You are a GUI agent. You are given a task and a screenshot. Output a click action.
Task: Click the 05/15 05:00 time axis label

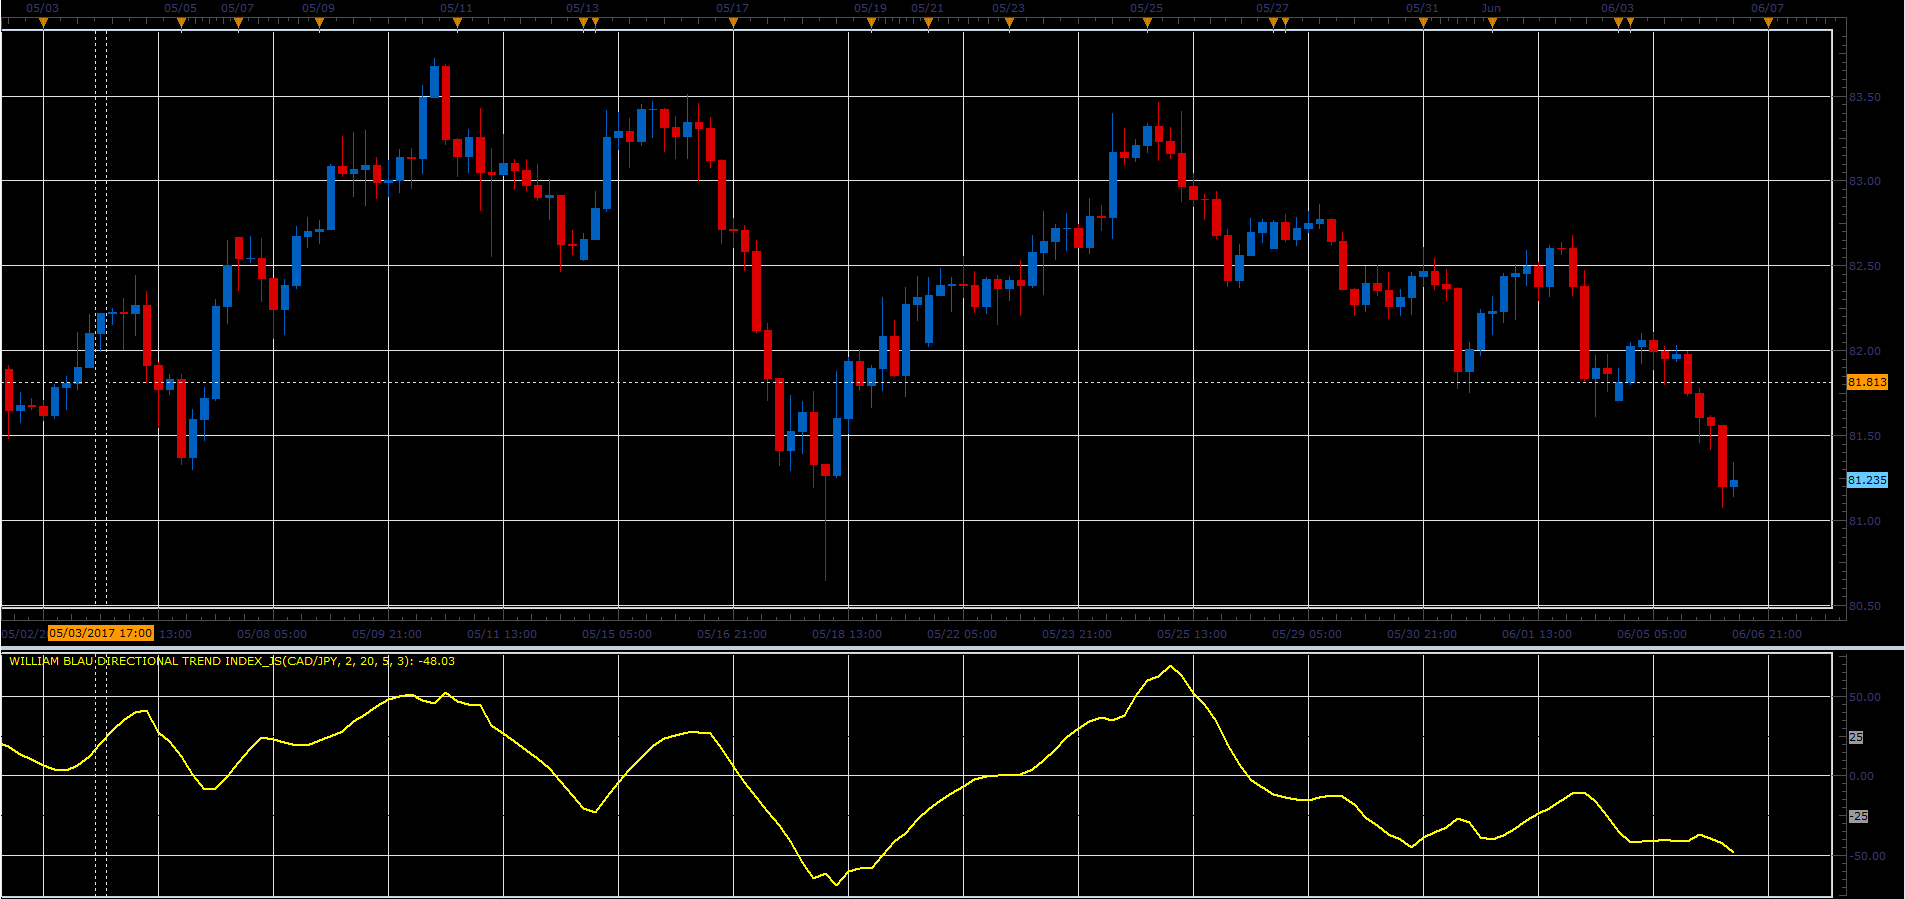pyautogui.click(x=617, y=634)
